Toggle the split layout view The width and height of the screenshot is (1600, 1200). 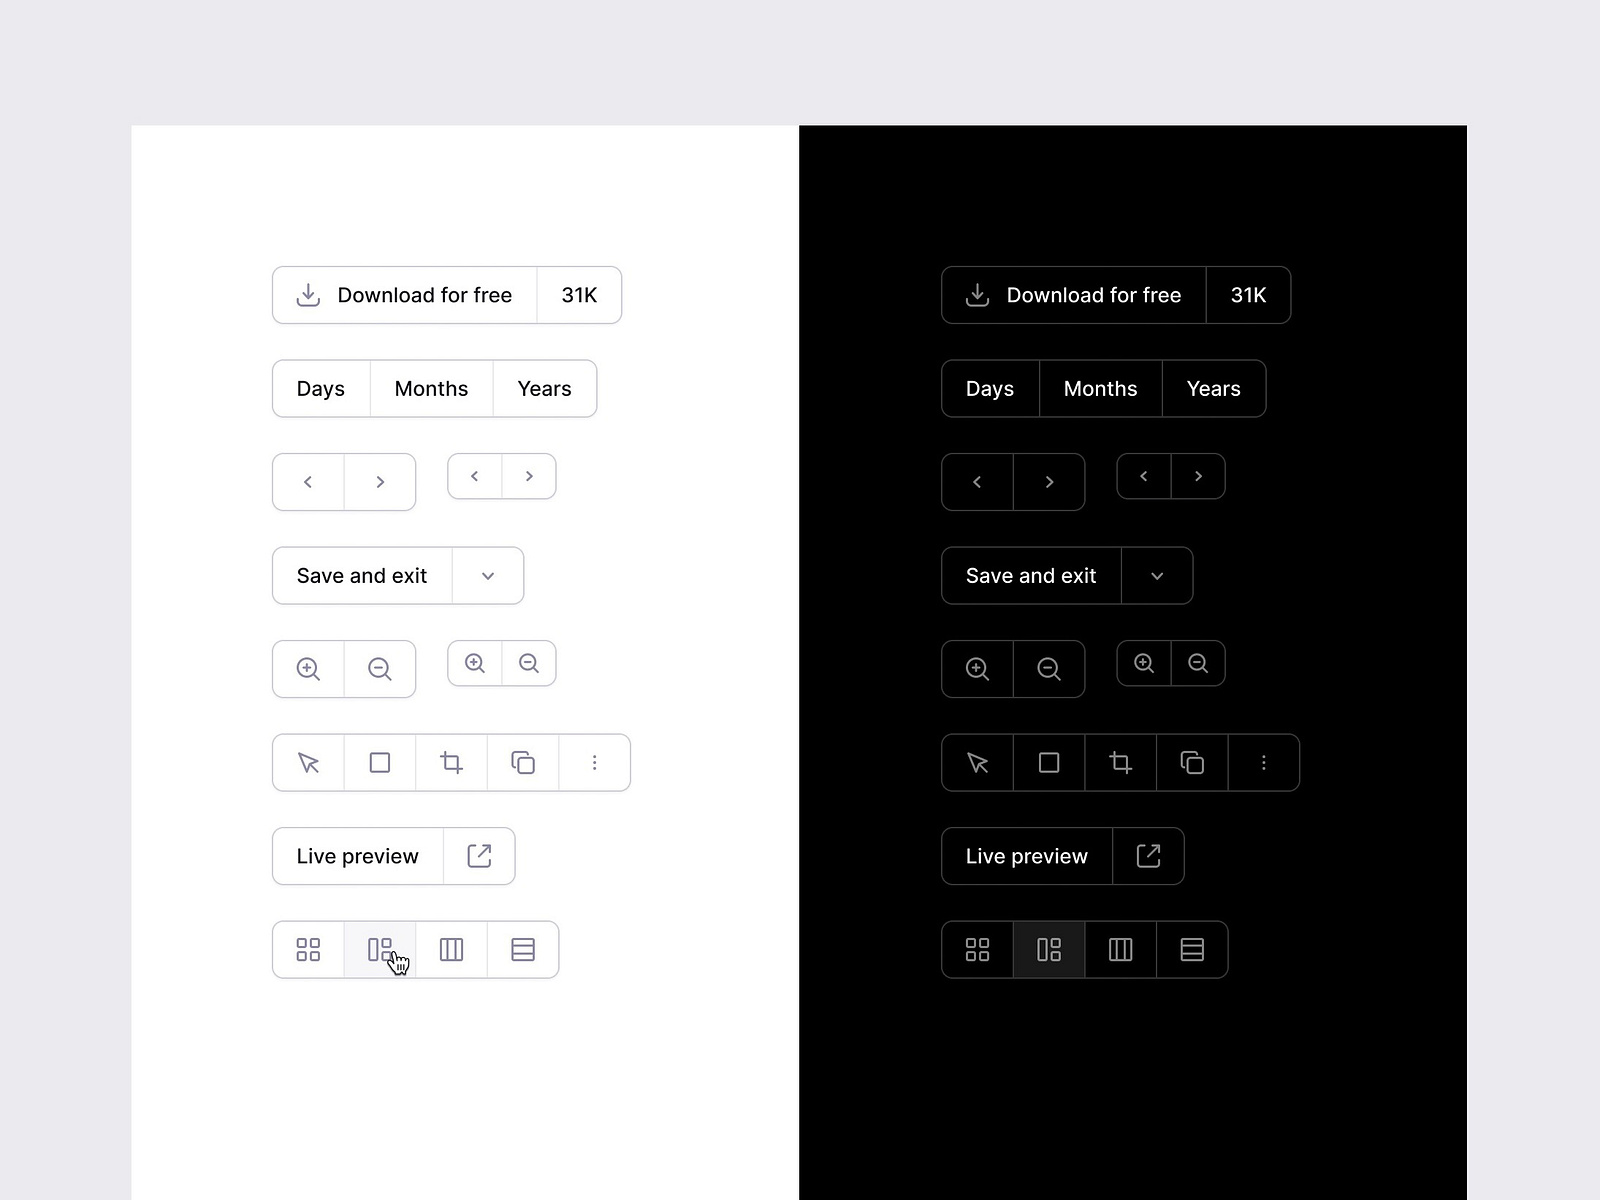pos(380,949)
